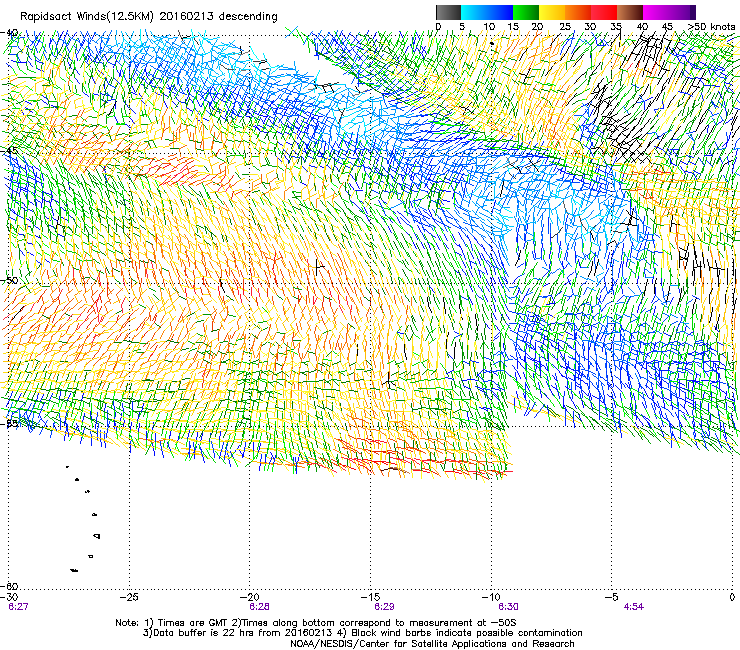Click the purple '8:30' time label

tap(508, 607)
